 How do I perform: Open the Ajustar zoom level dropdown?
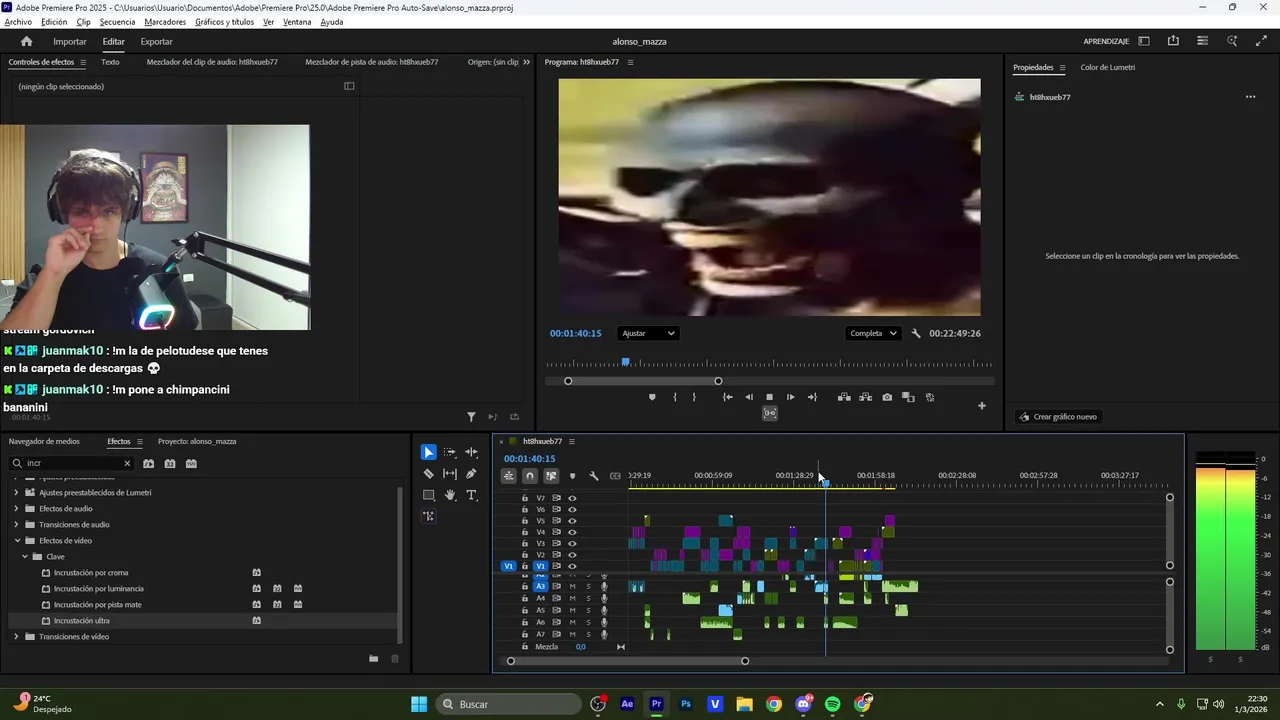(x=648, y=333)
